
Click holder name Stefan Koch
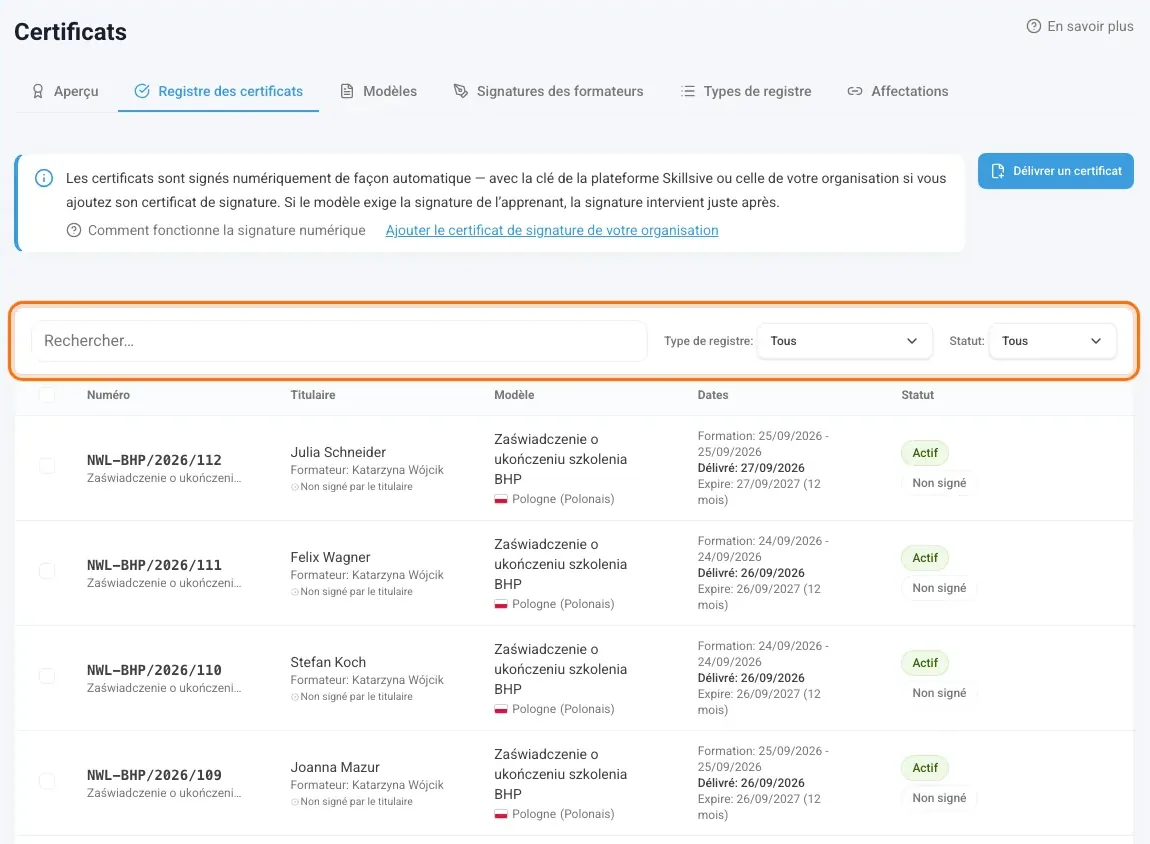(x=328, y=662)
